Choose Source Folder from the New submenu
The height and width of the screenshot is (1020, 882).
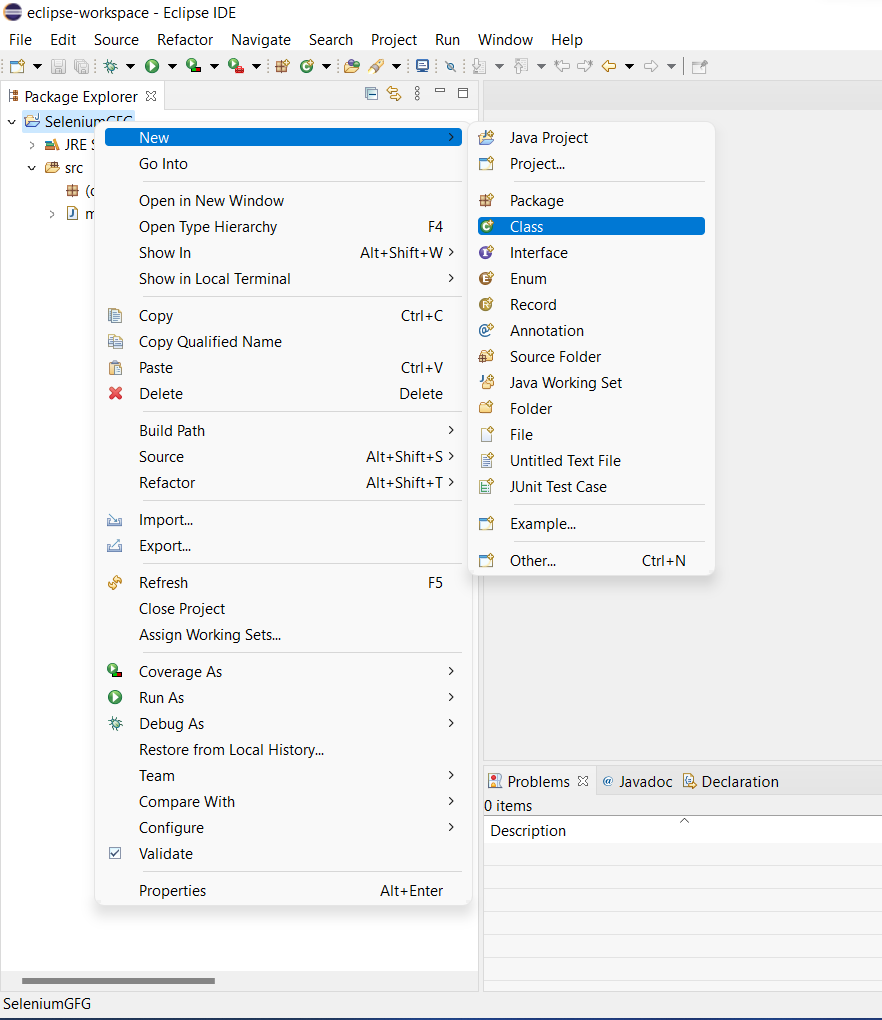coord(591,356)
